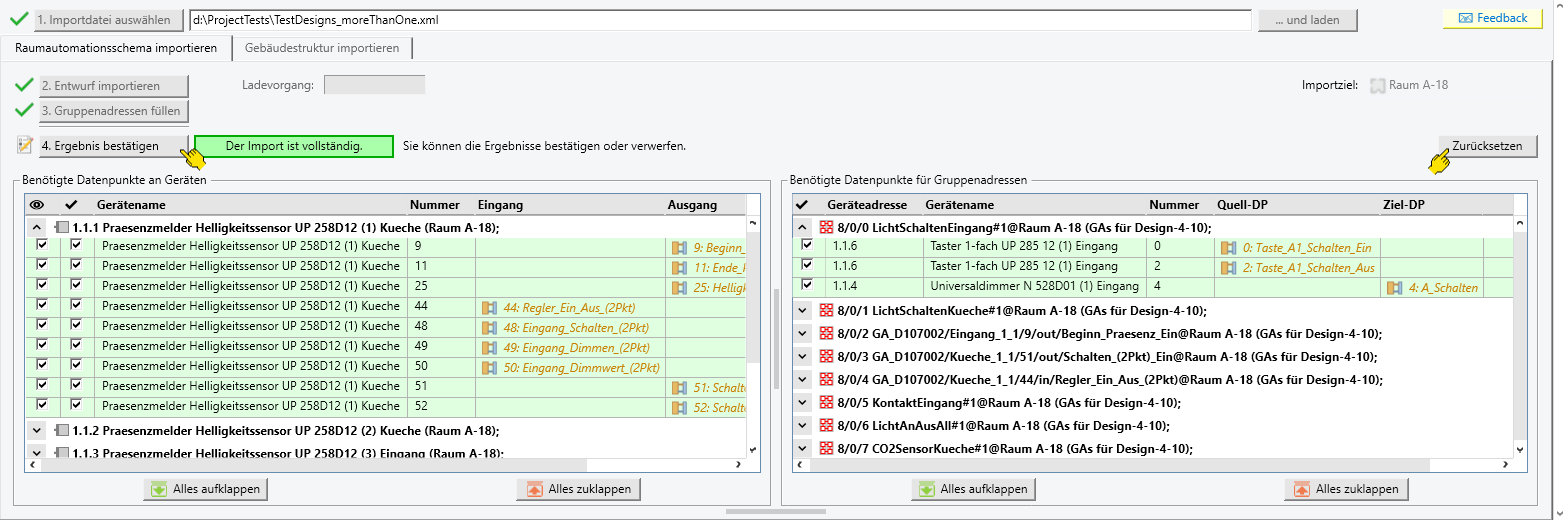1566x520 pixels.
Task: Toggle selection checkbox in row number 11
Action: click(x=76, y=265)
